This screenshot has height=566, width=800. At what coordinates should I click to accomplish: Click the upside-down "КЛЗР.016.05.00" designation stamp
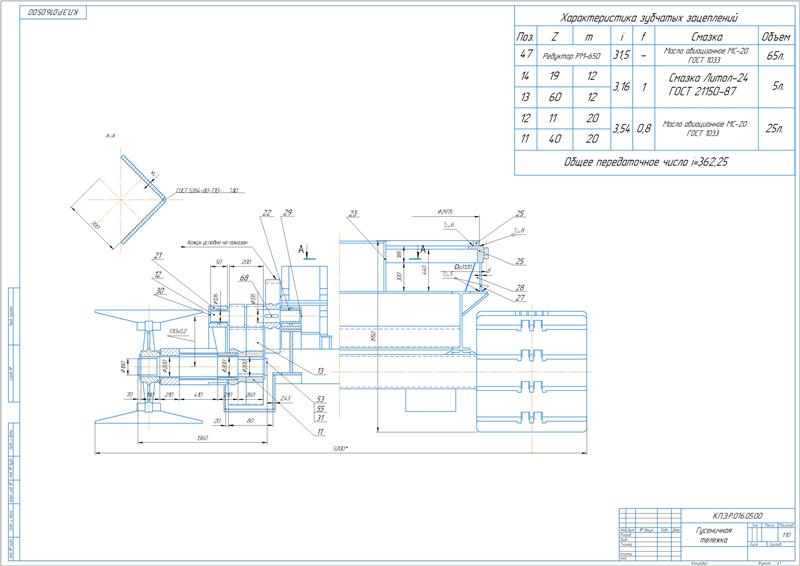coord(54,12)
